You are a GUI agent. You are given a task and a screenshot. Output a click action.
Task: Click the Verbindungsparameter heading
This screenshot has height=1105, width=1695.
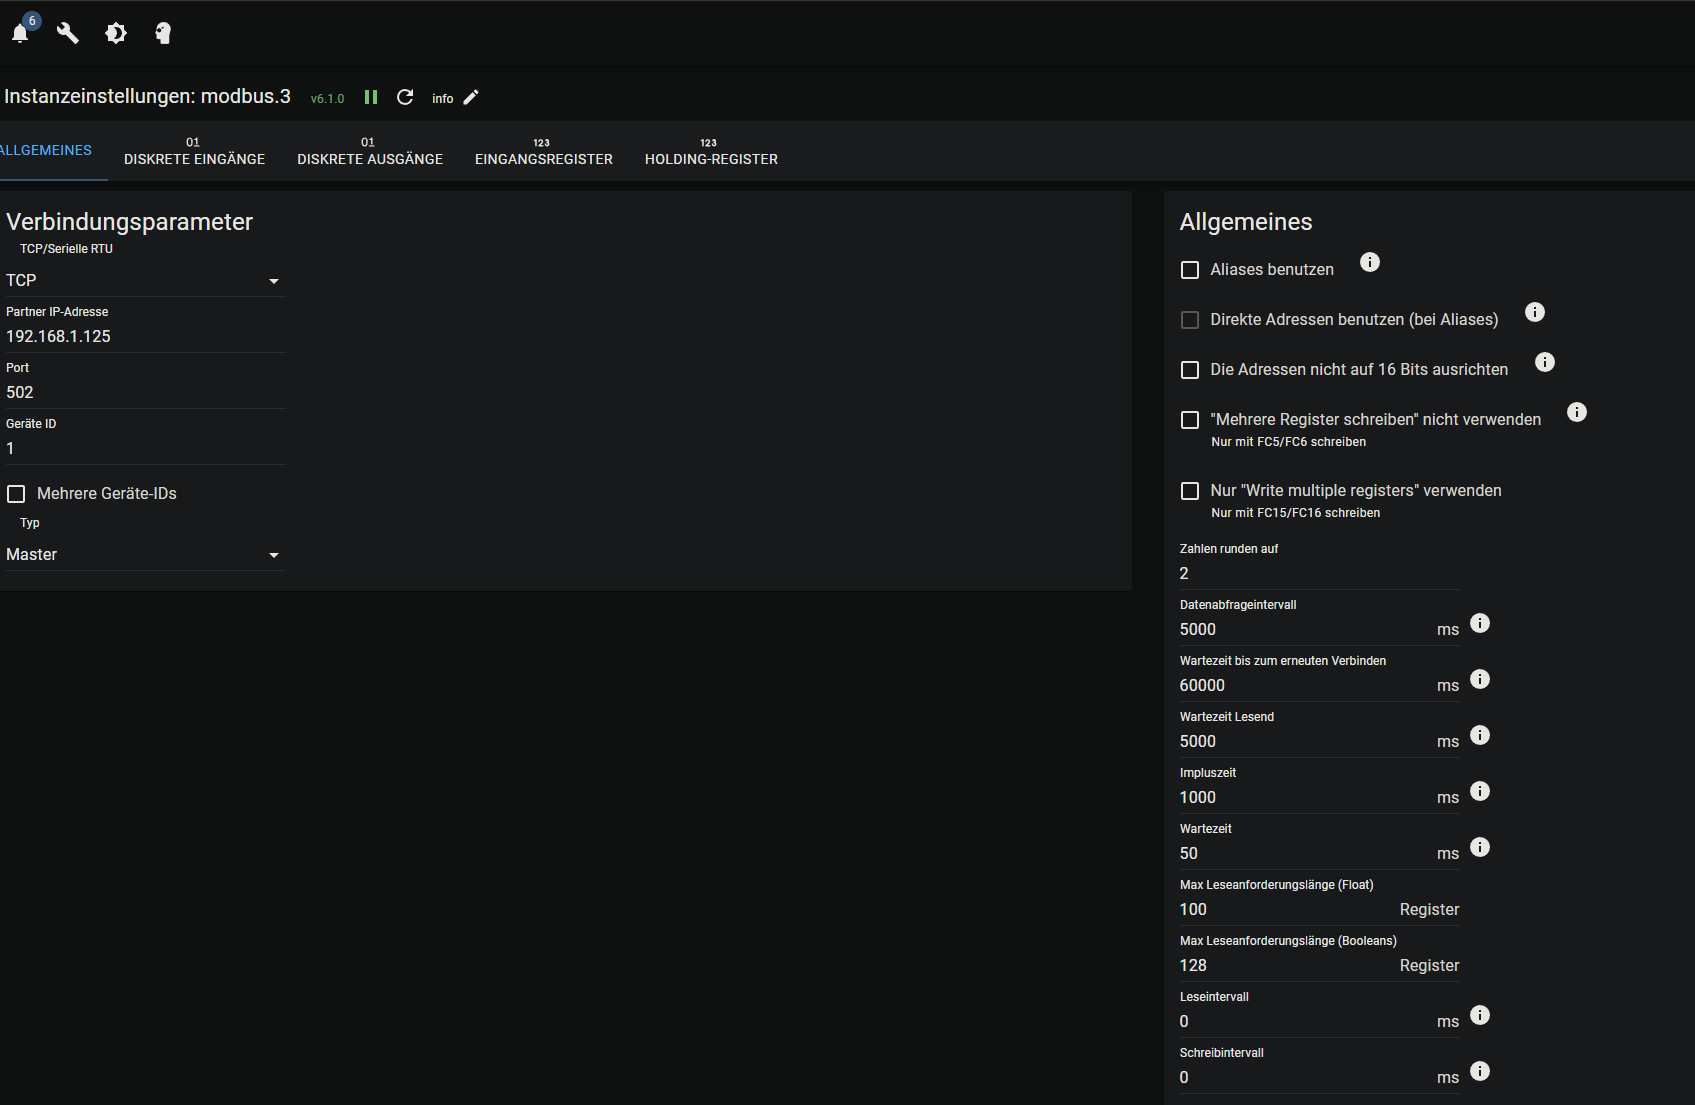(x=130, y=222)
